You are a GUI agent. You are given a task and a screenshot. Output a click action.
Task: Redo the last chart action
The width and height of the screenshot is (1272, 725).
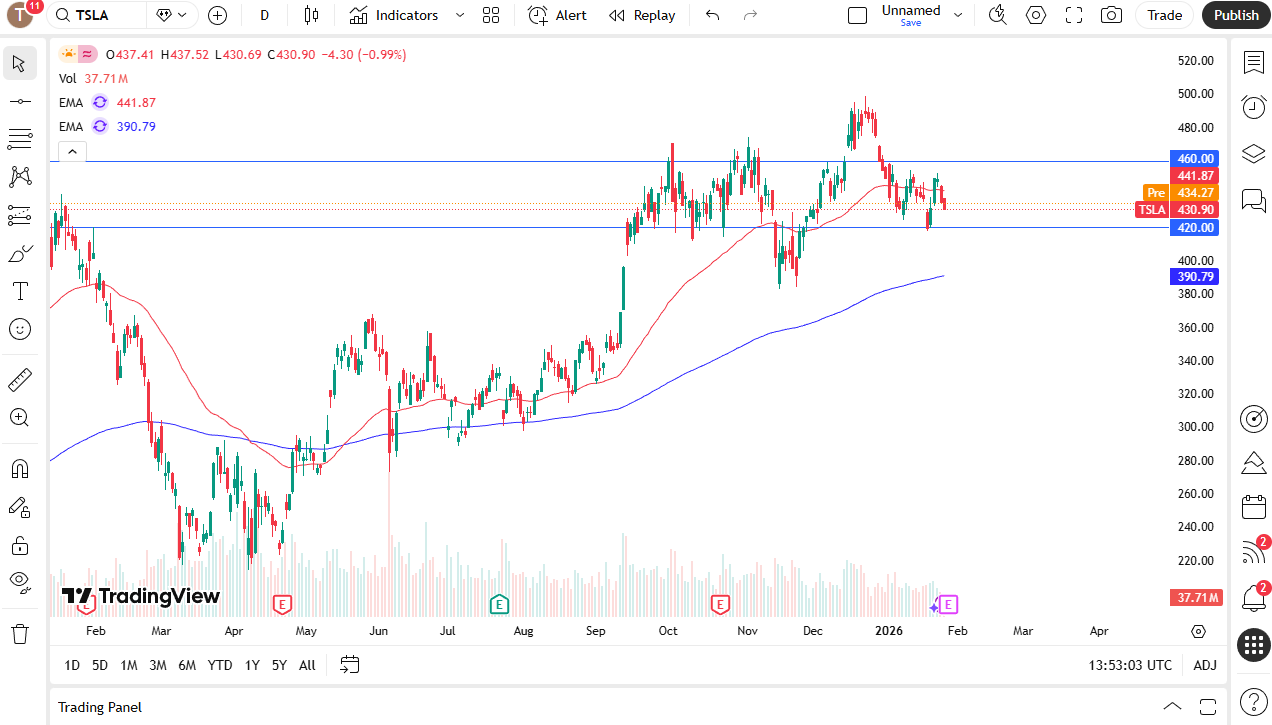[750, 15]
